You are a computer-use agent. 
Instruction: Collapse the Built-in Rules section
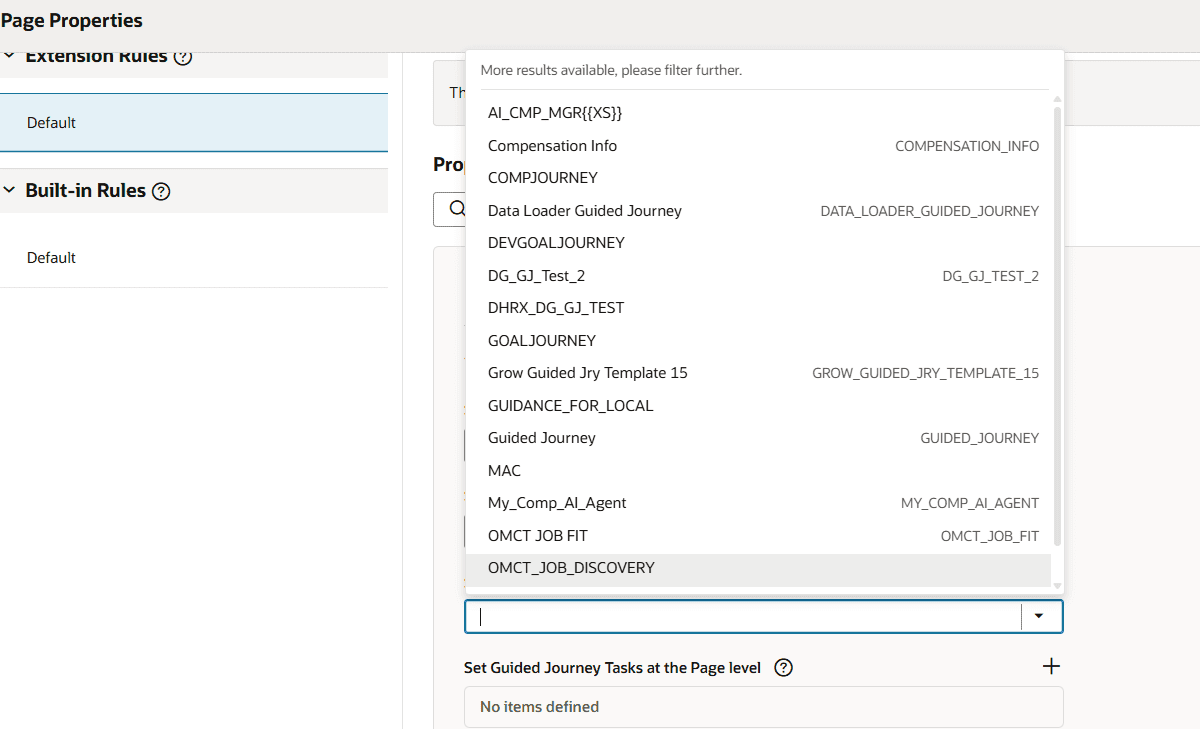coord(10,190)
